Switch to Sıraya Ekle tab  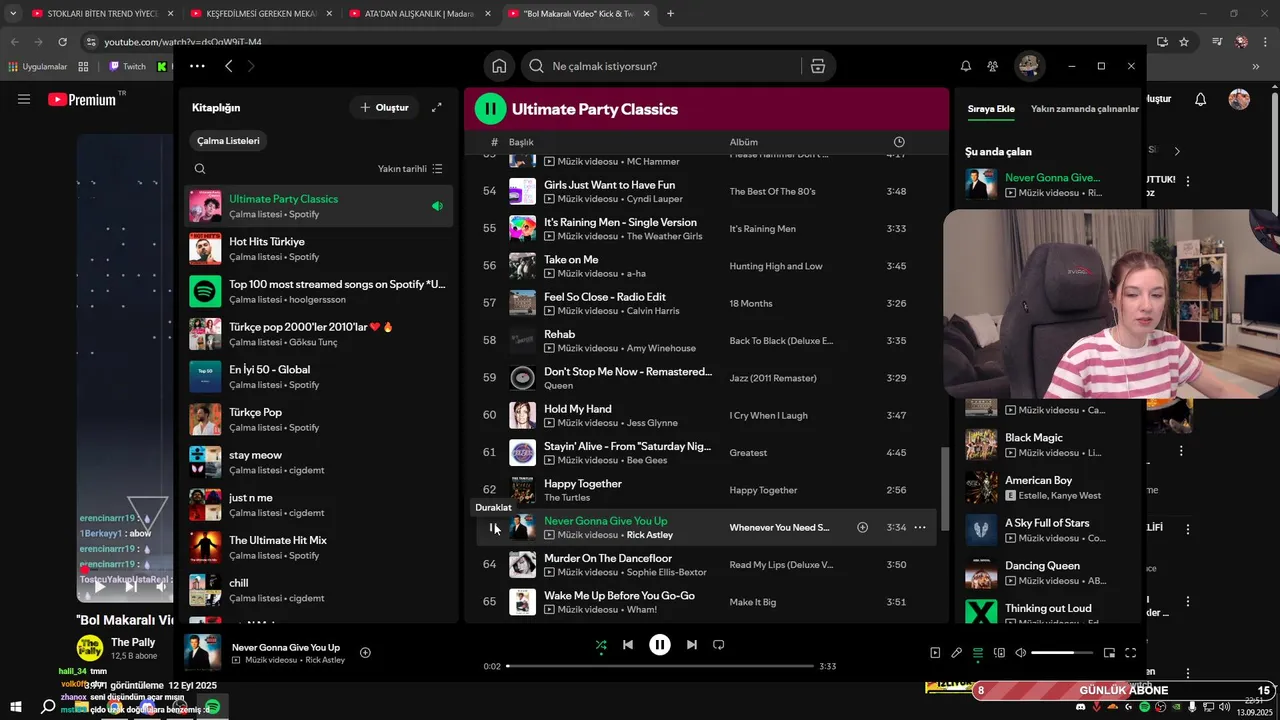(991, 109)
